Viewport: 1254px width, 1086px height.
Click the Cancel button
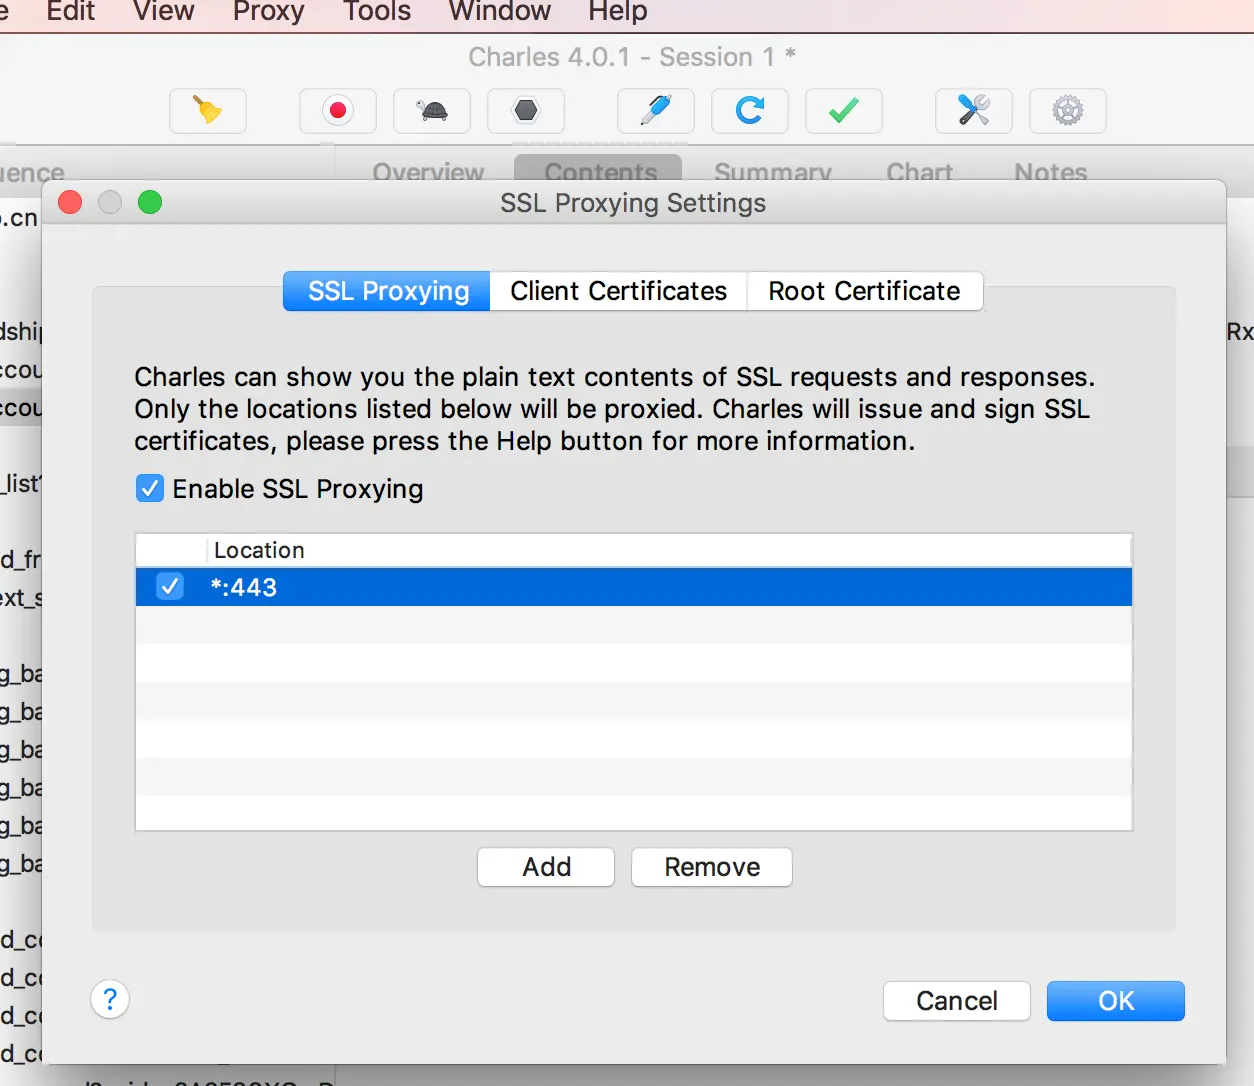(957, 1001)
